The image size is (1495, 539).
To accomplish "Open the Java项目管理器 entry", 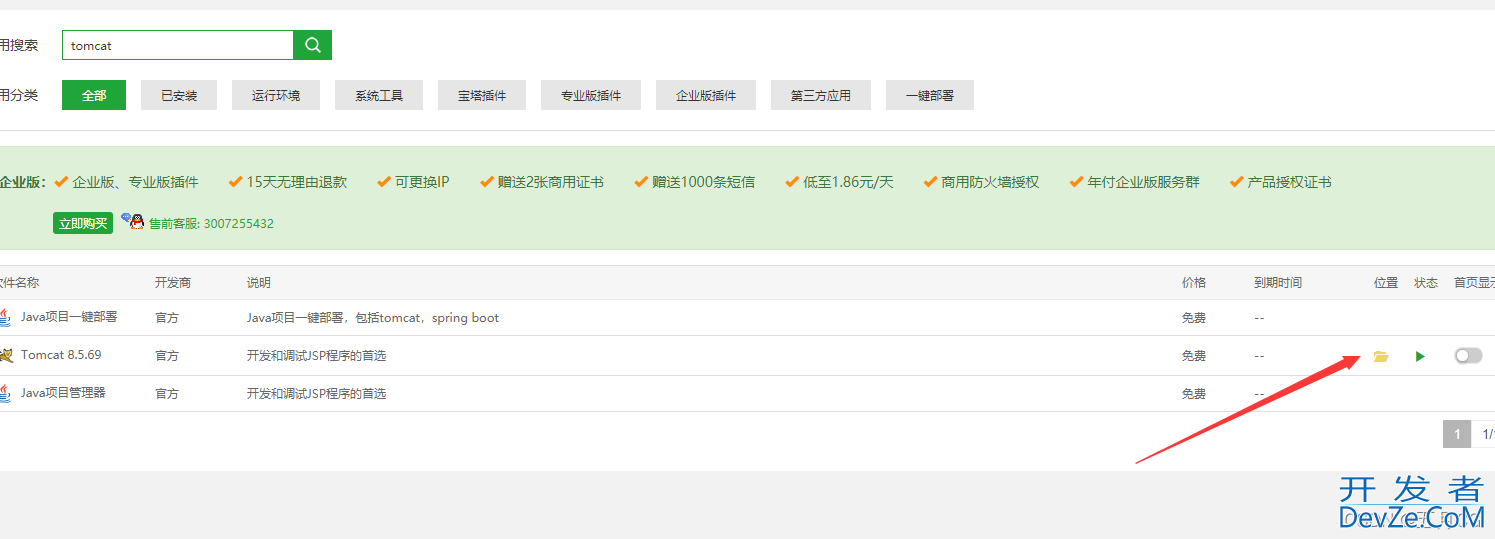I will [63, 393].
